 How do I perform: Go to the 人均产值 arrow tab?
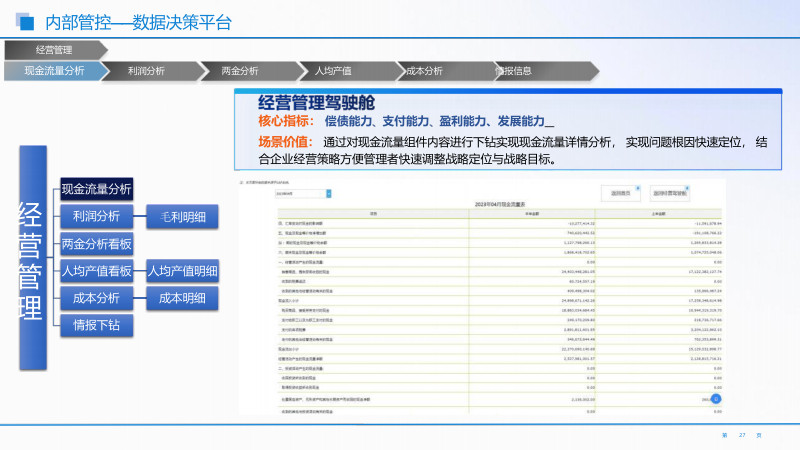[x=333, y=71]
